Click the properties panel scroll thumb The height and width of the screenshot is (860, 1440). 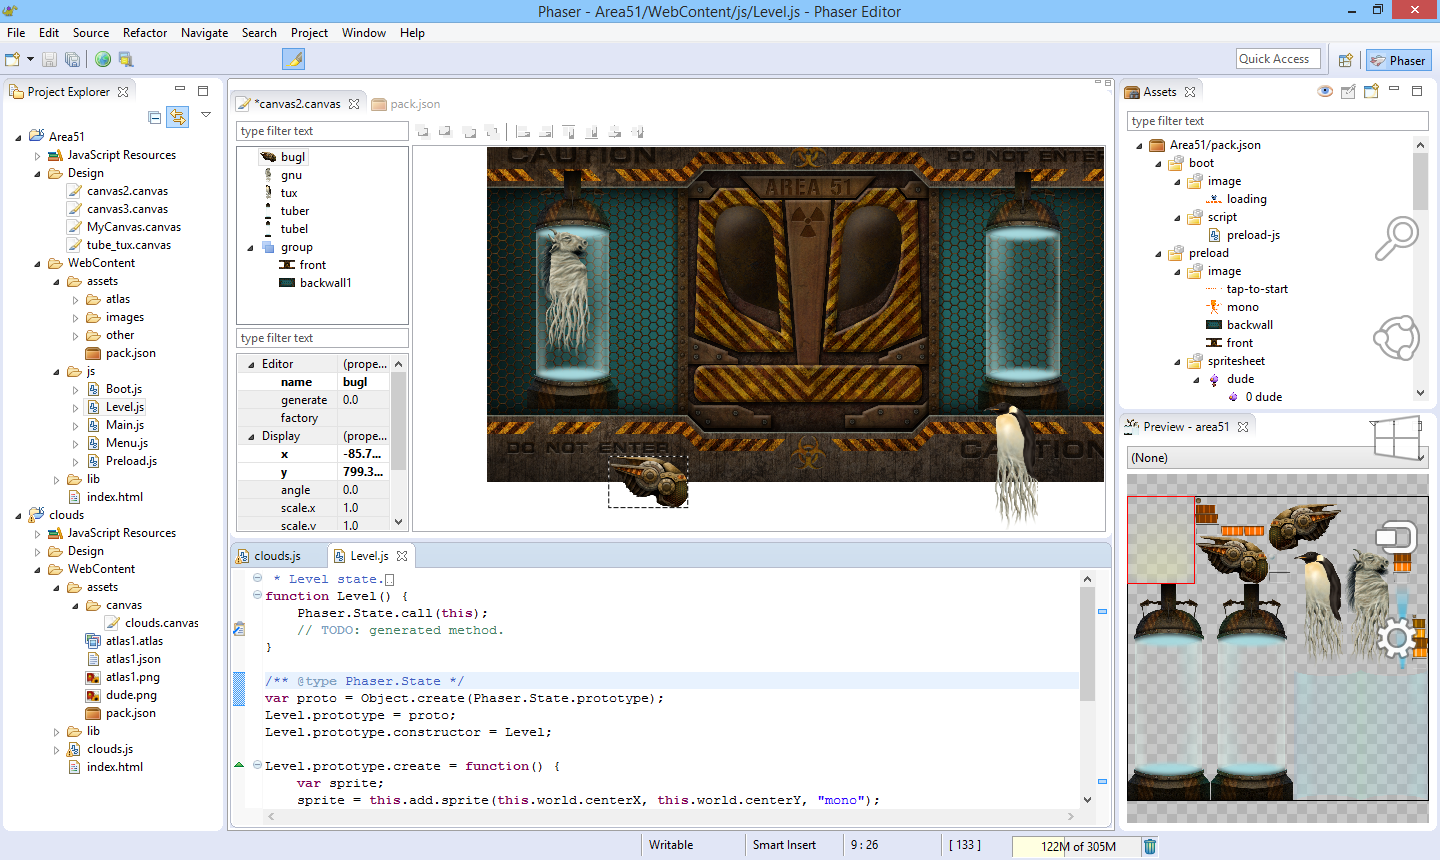coord(398,421)
